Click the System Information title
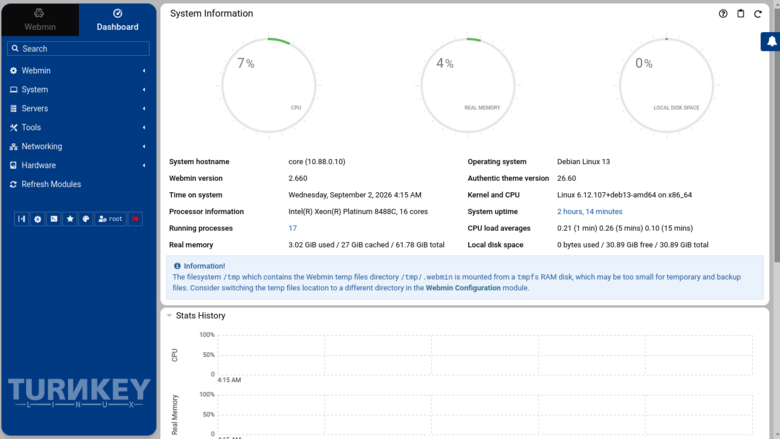The height and width of the screenshot is (439, 780). point(211,13)
